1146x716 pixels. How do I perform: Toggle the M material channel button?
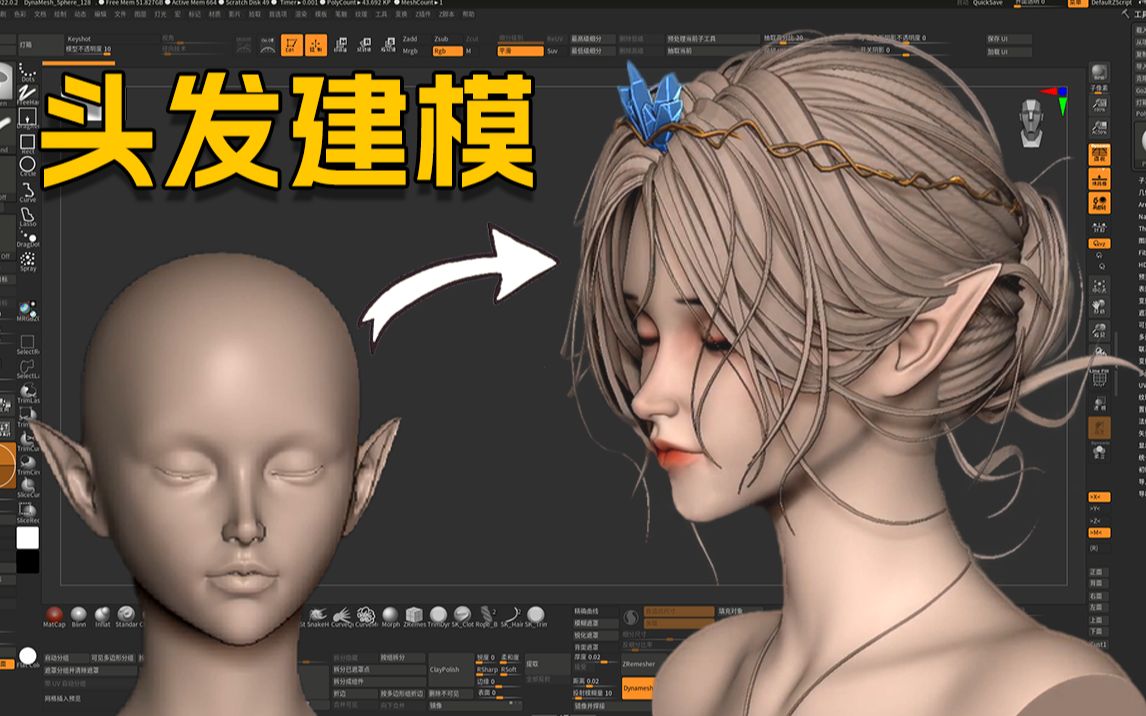(x=469, y=51)
